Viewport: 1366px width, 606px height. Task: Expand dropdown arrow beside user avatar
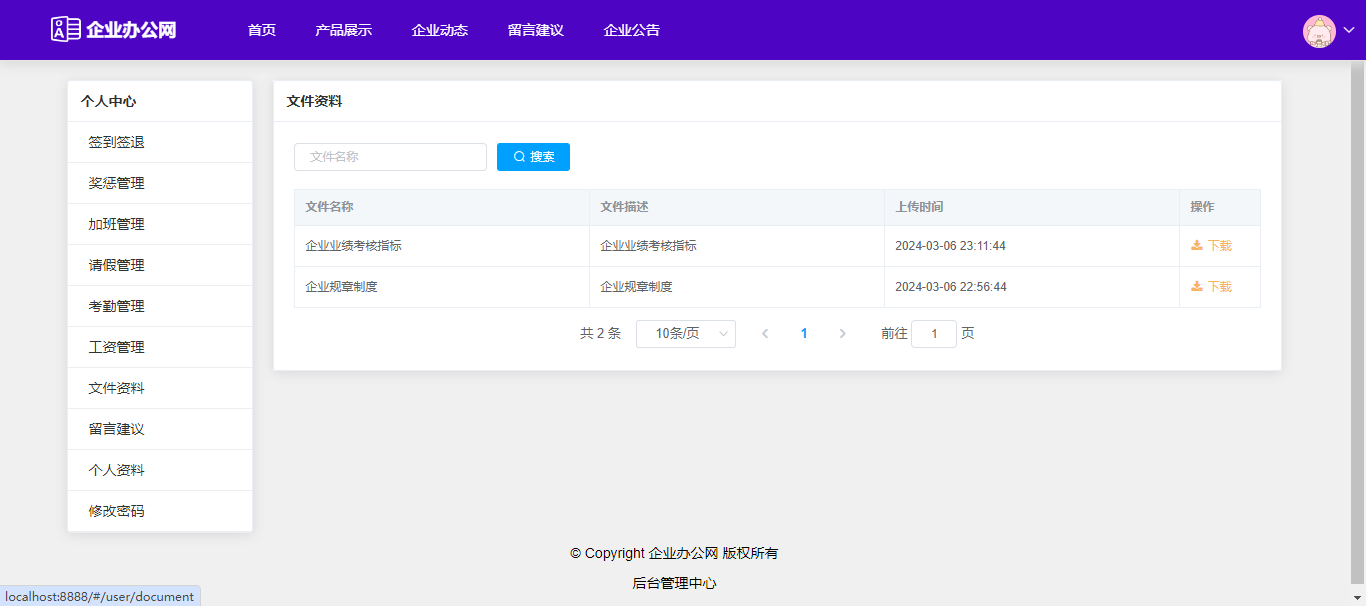(1348, 31)
